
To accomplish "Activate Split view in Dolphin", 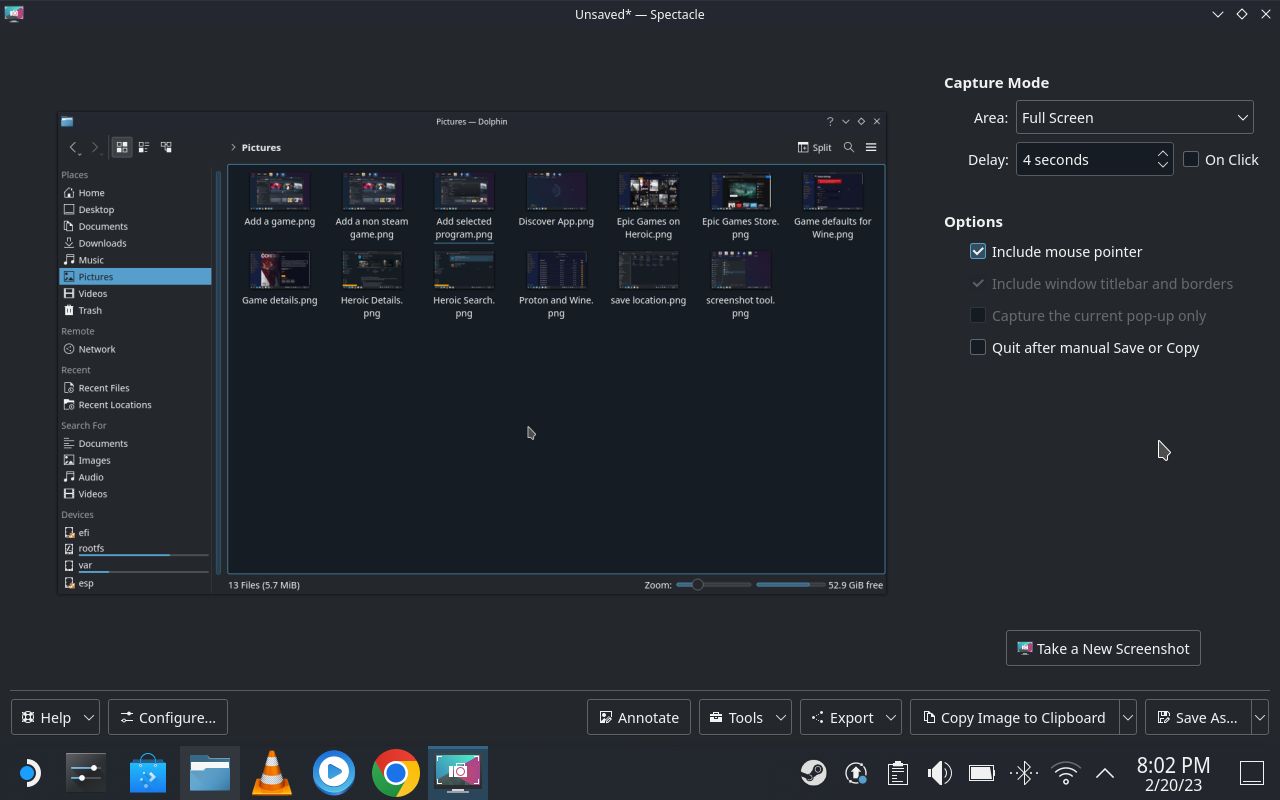I will [x=813, y=147].
